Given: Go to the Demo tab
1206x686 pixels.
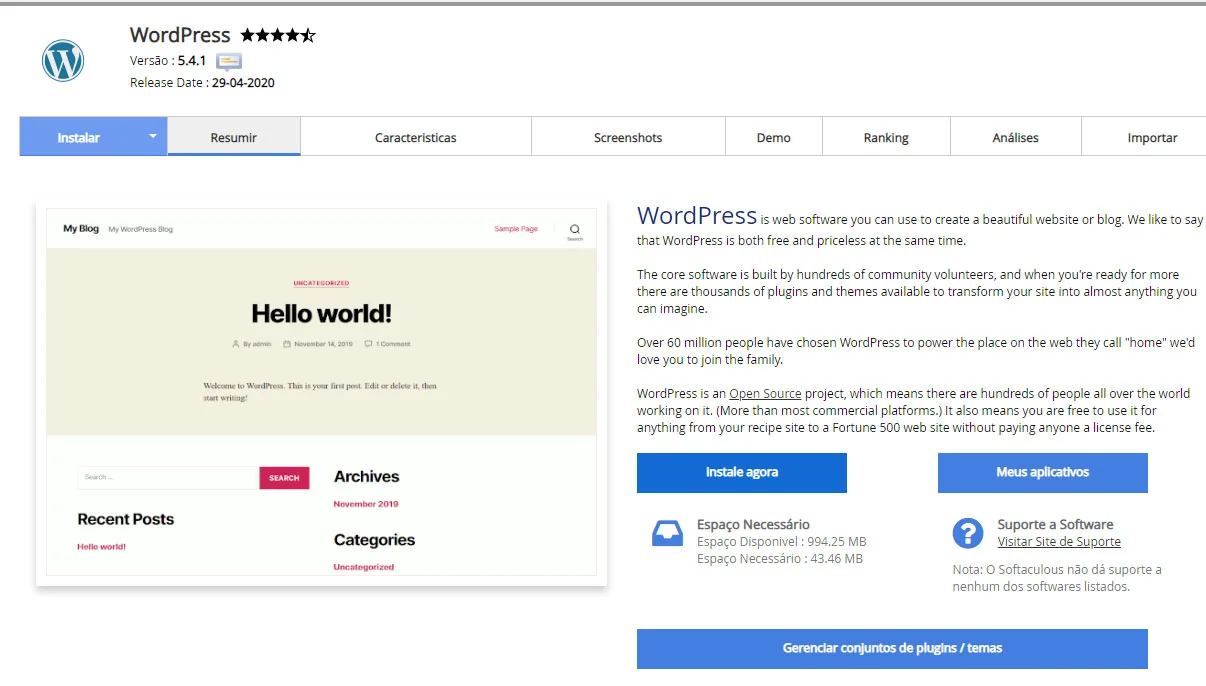Looking at the screenshot, I should click(773, 138).
